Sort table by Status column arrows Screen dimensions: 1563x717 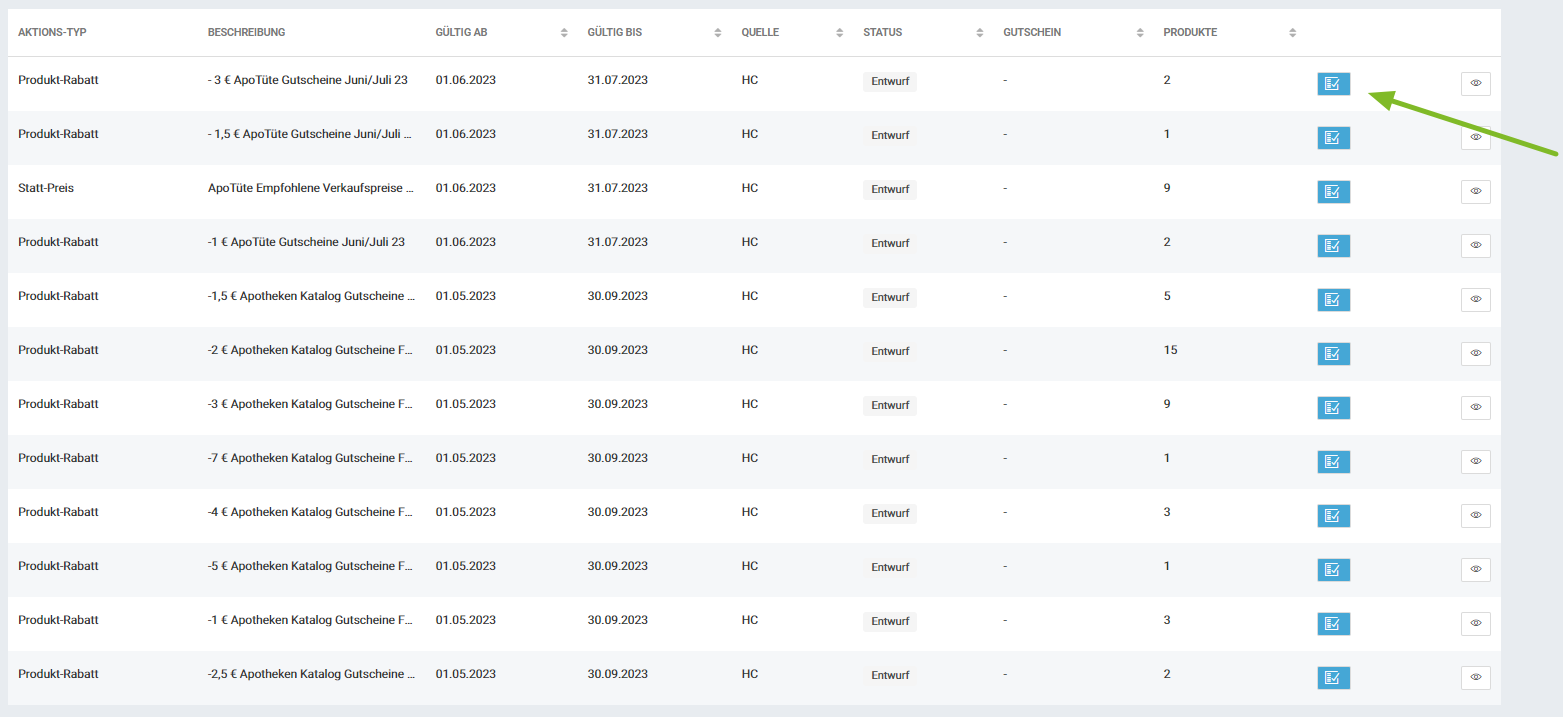point(979,33)
